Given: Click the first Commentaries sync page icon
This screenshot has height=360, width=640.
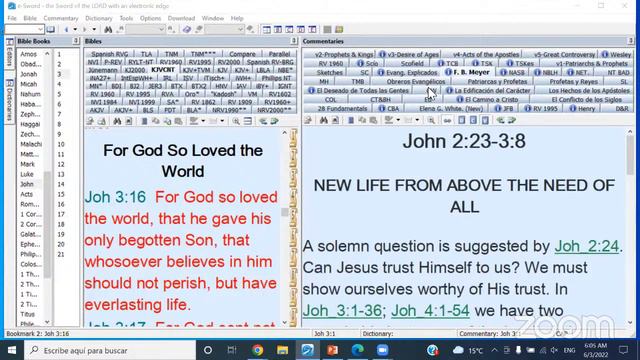Looking at the screenshot, I should pyautogui.click(x=462, y=120).
